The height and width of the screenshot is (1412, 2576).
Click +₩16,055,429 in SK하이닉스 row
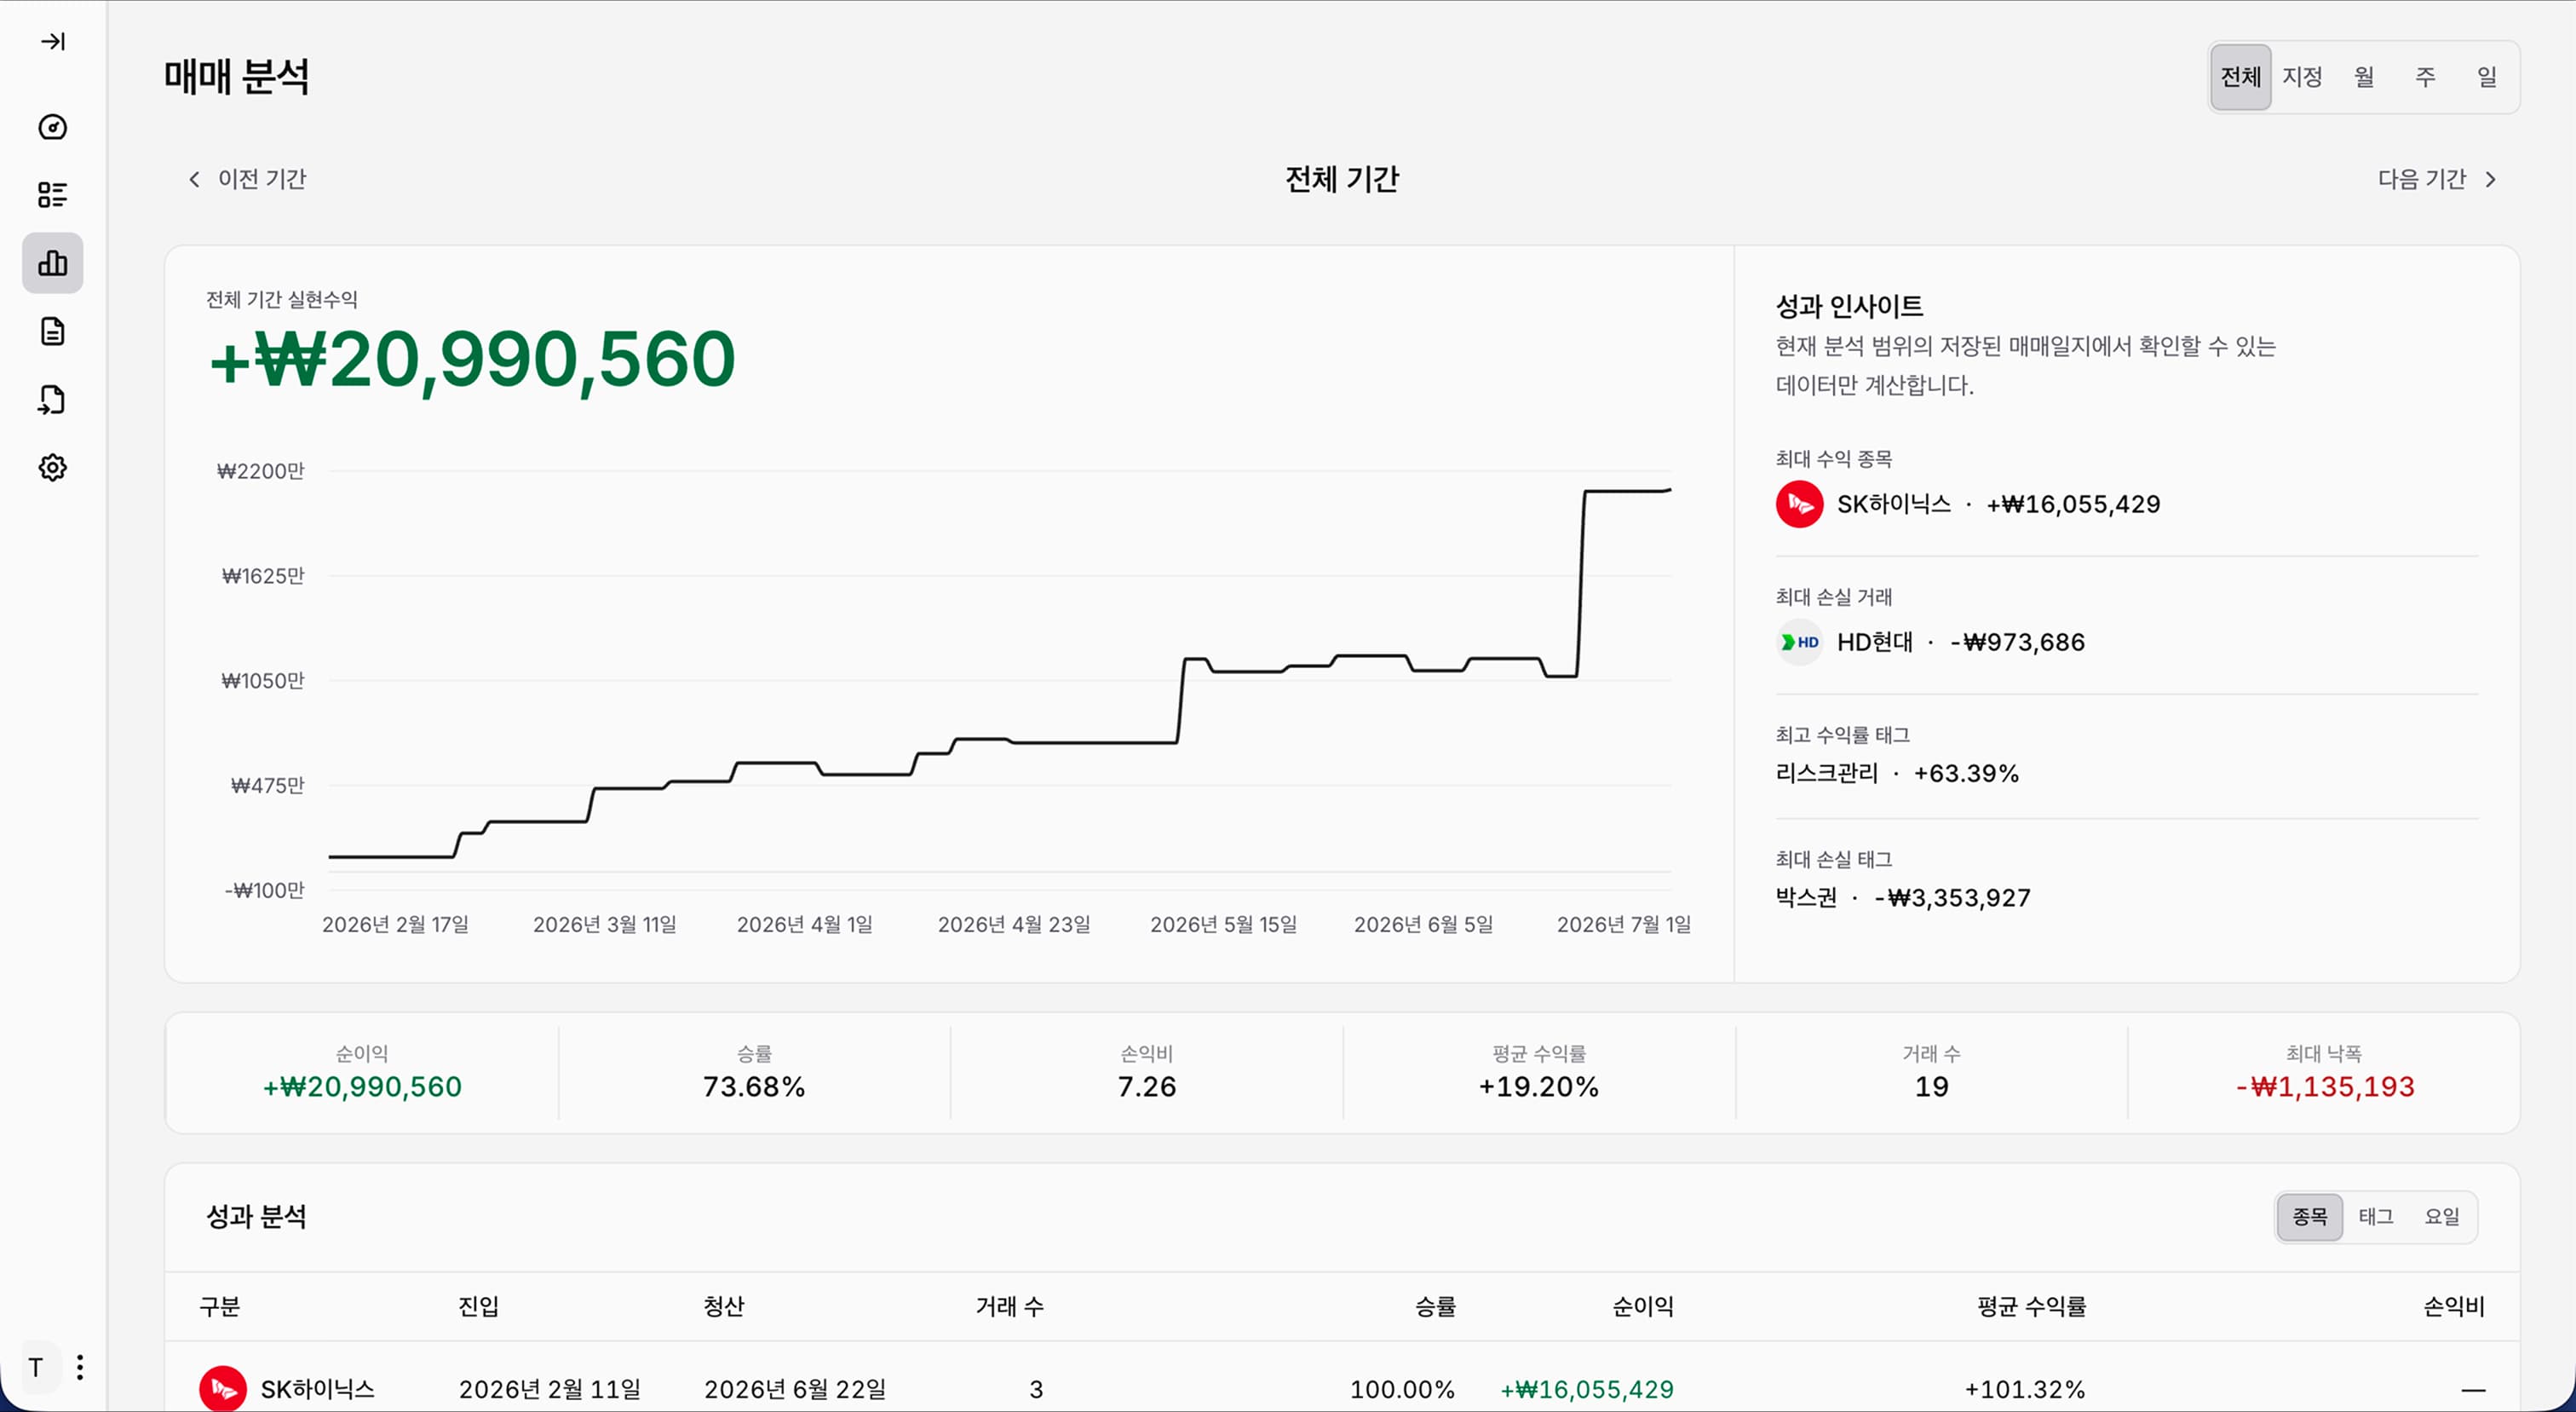(1587, 1389)
